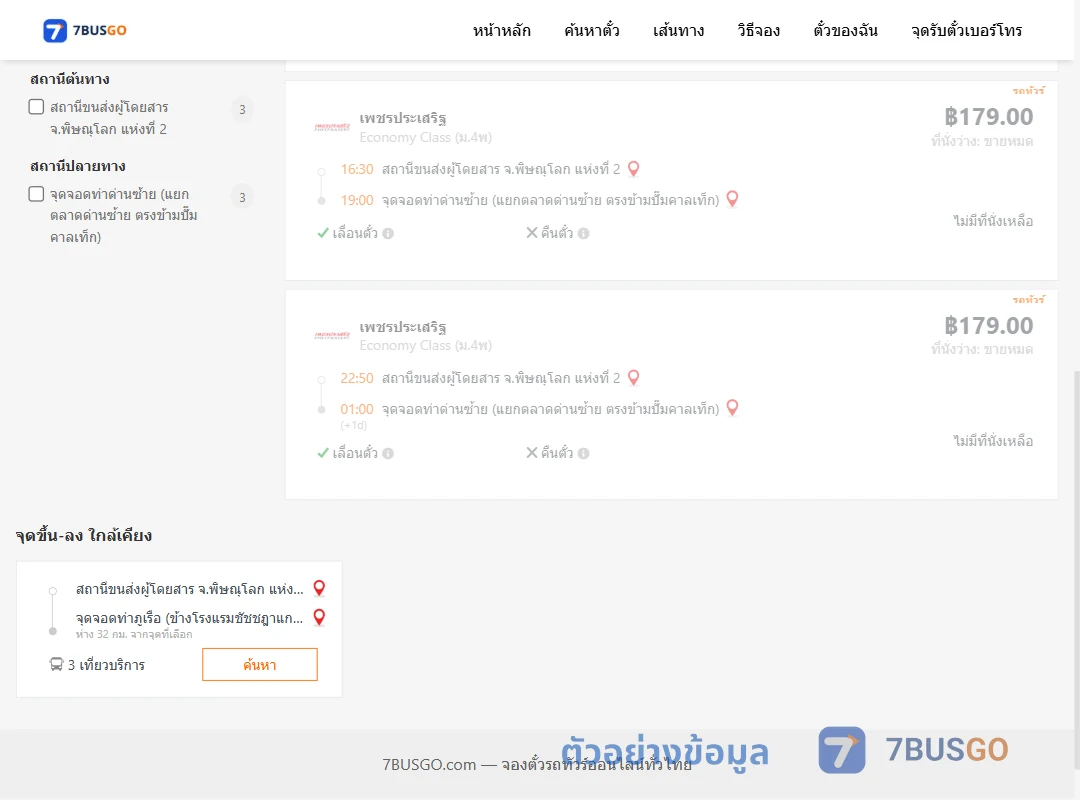1080x800 pixels.
Task: Open the หน้าหลัก menu item
Action: [501, 30]
